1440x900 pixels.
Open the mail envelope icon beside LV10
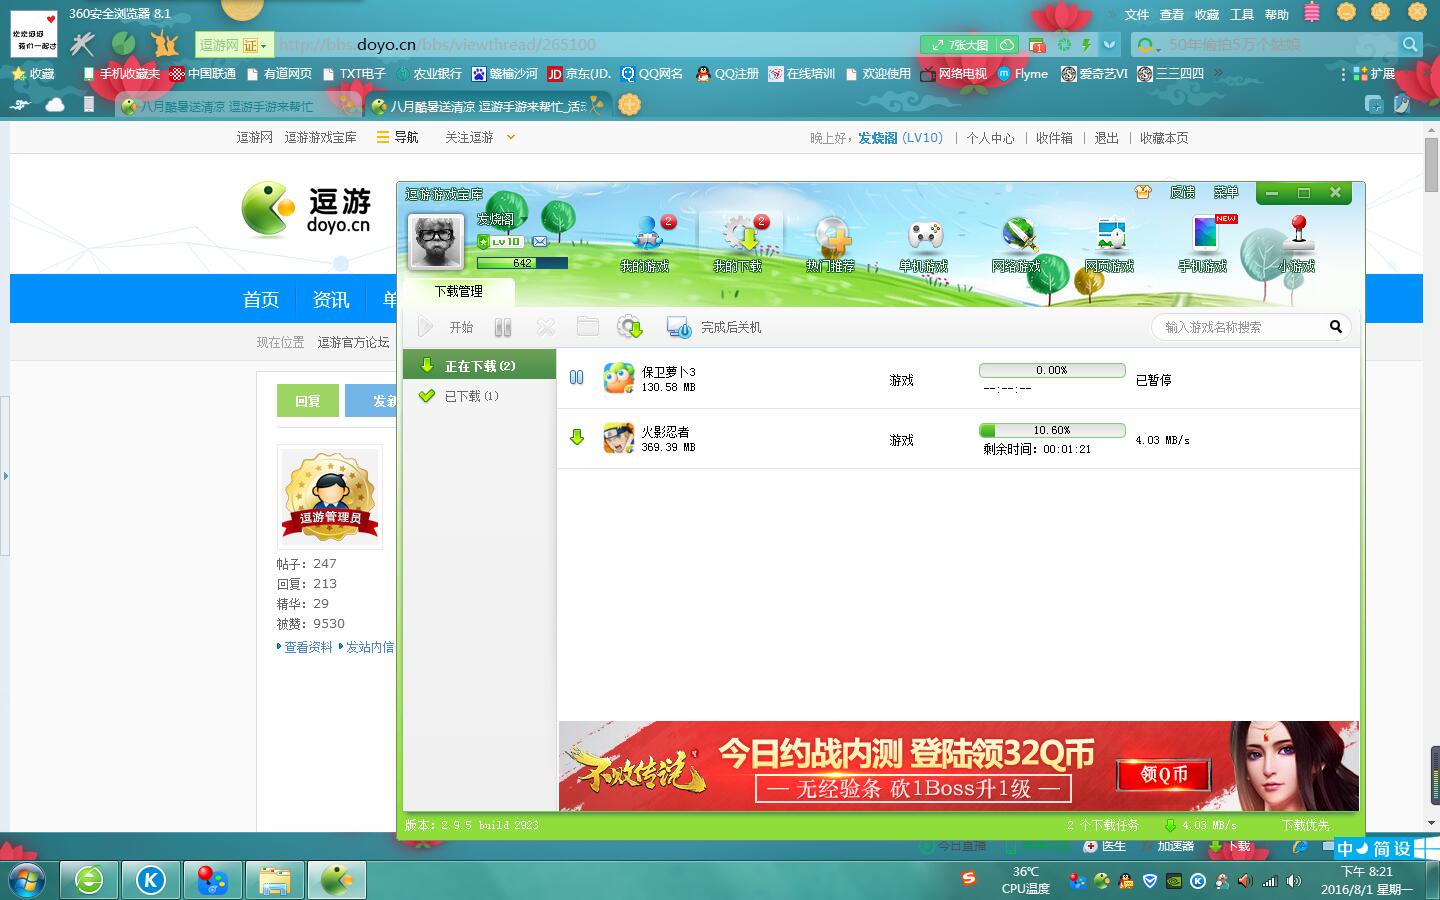point(540,242)
